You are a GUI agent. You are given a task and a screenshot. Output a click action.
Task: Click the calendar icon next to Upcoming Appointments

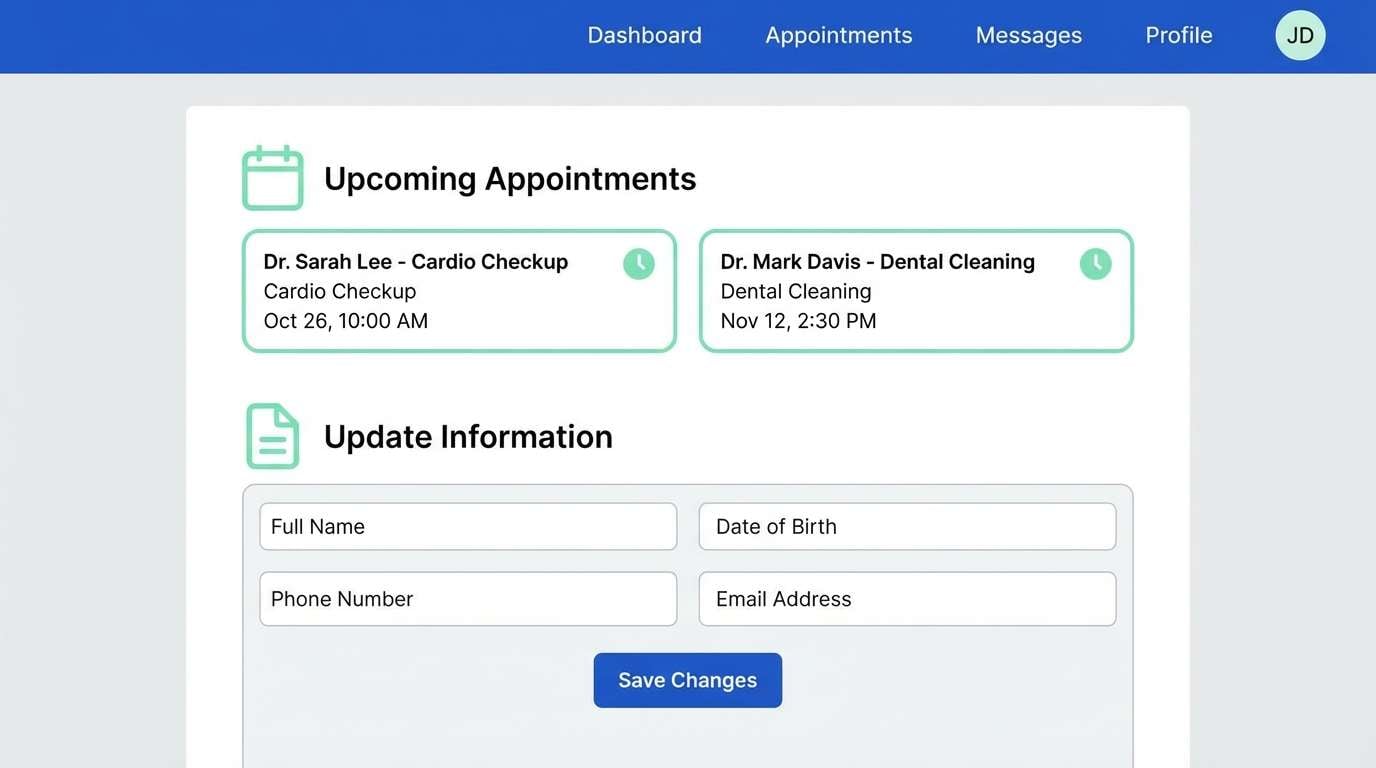click(x=271, y=177)
